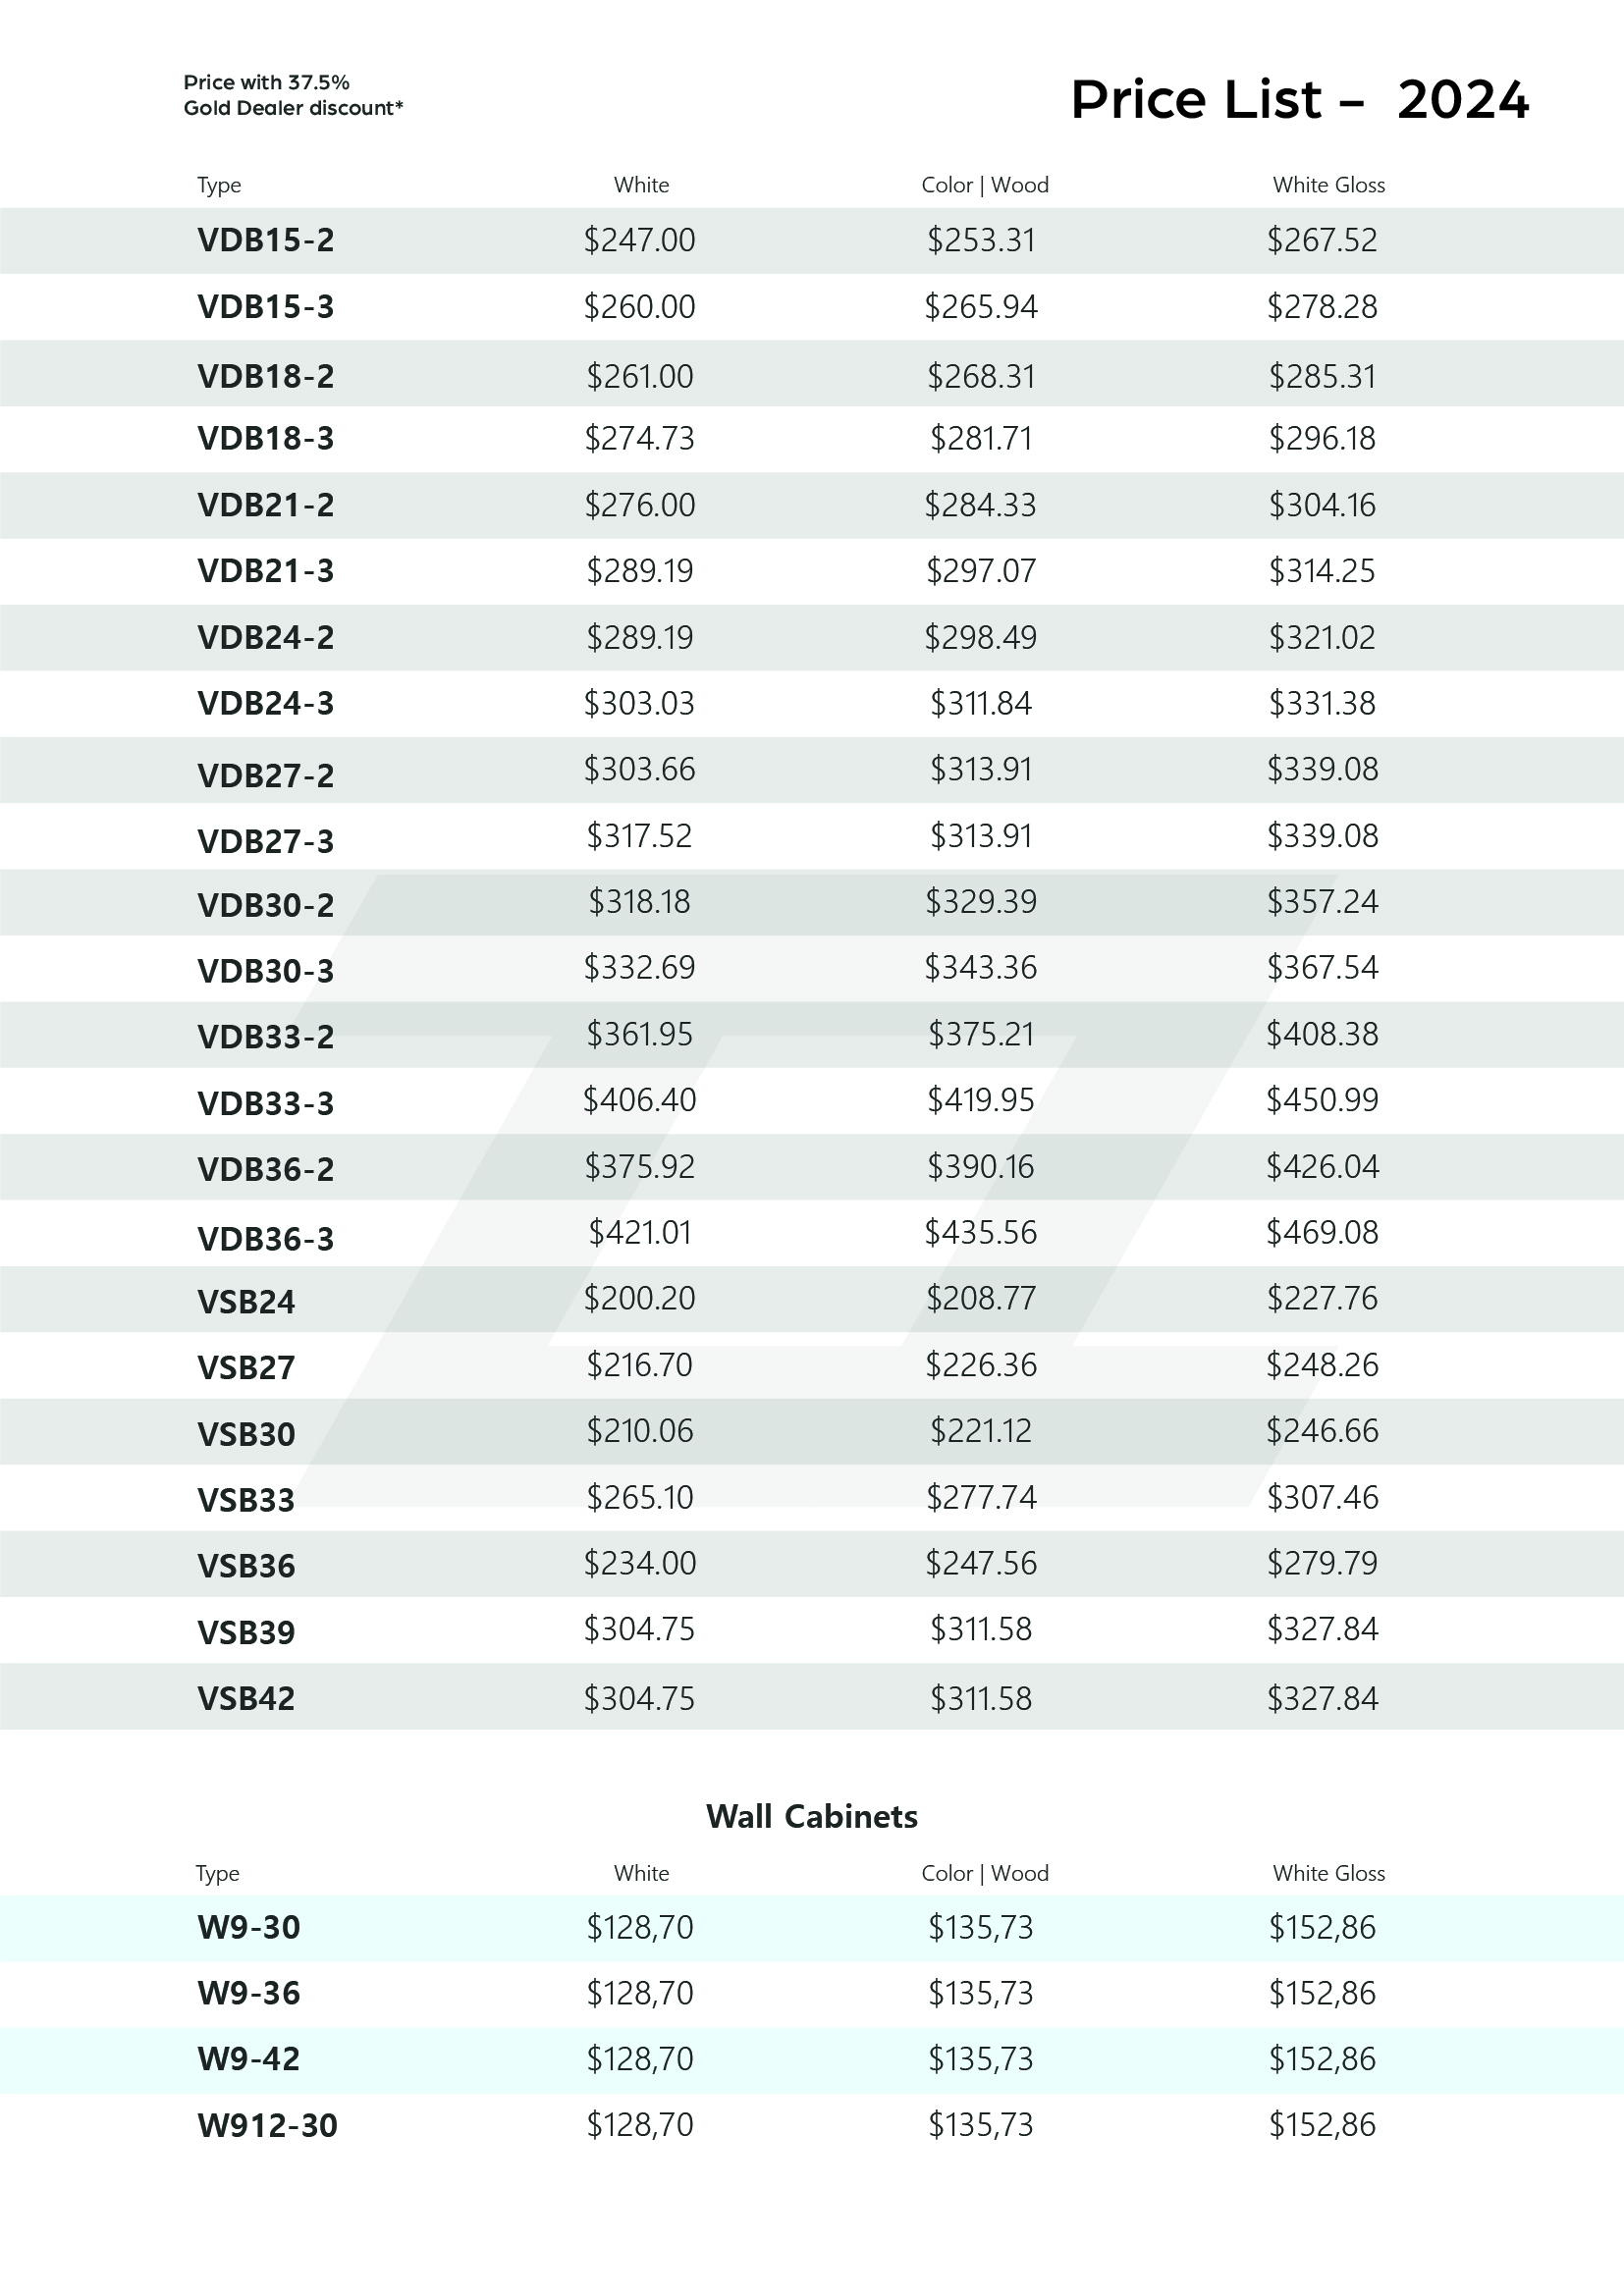Click the VSB42 type label
Screen dimensions: 1624x2296
coord(246,1698)
